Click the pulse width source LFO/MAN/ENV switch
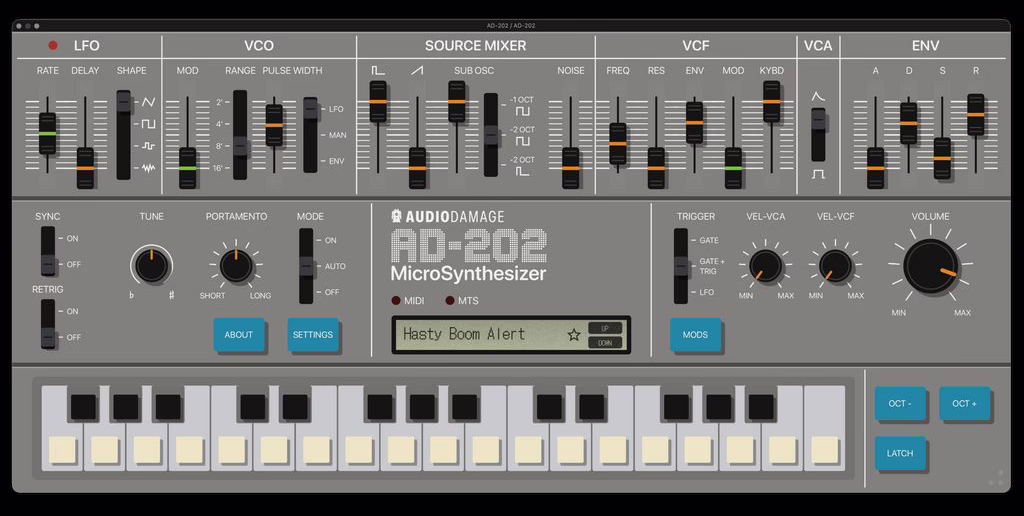The width and height of the screenshot is (1024, 516). [x=310, y=135]
